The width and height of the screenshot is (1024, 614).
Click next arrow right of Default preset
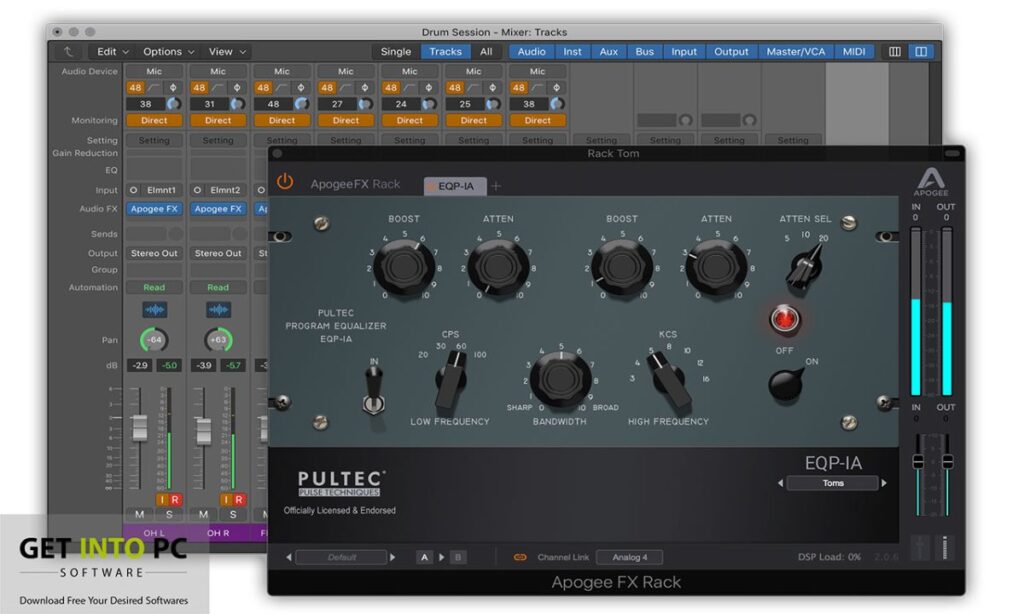(x=392, y=557)
